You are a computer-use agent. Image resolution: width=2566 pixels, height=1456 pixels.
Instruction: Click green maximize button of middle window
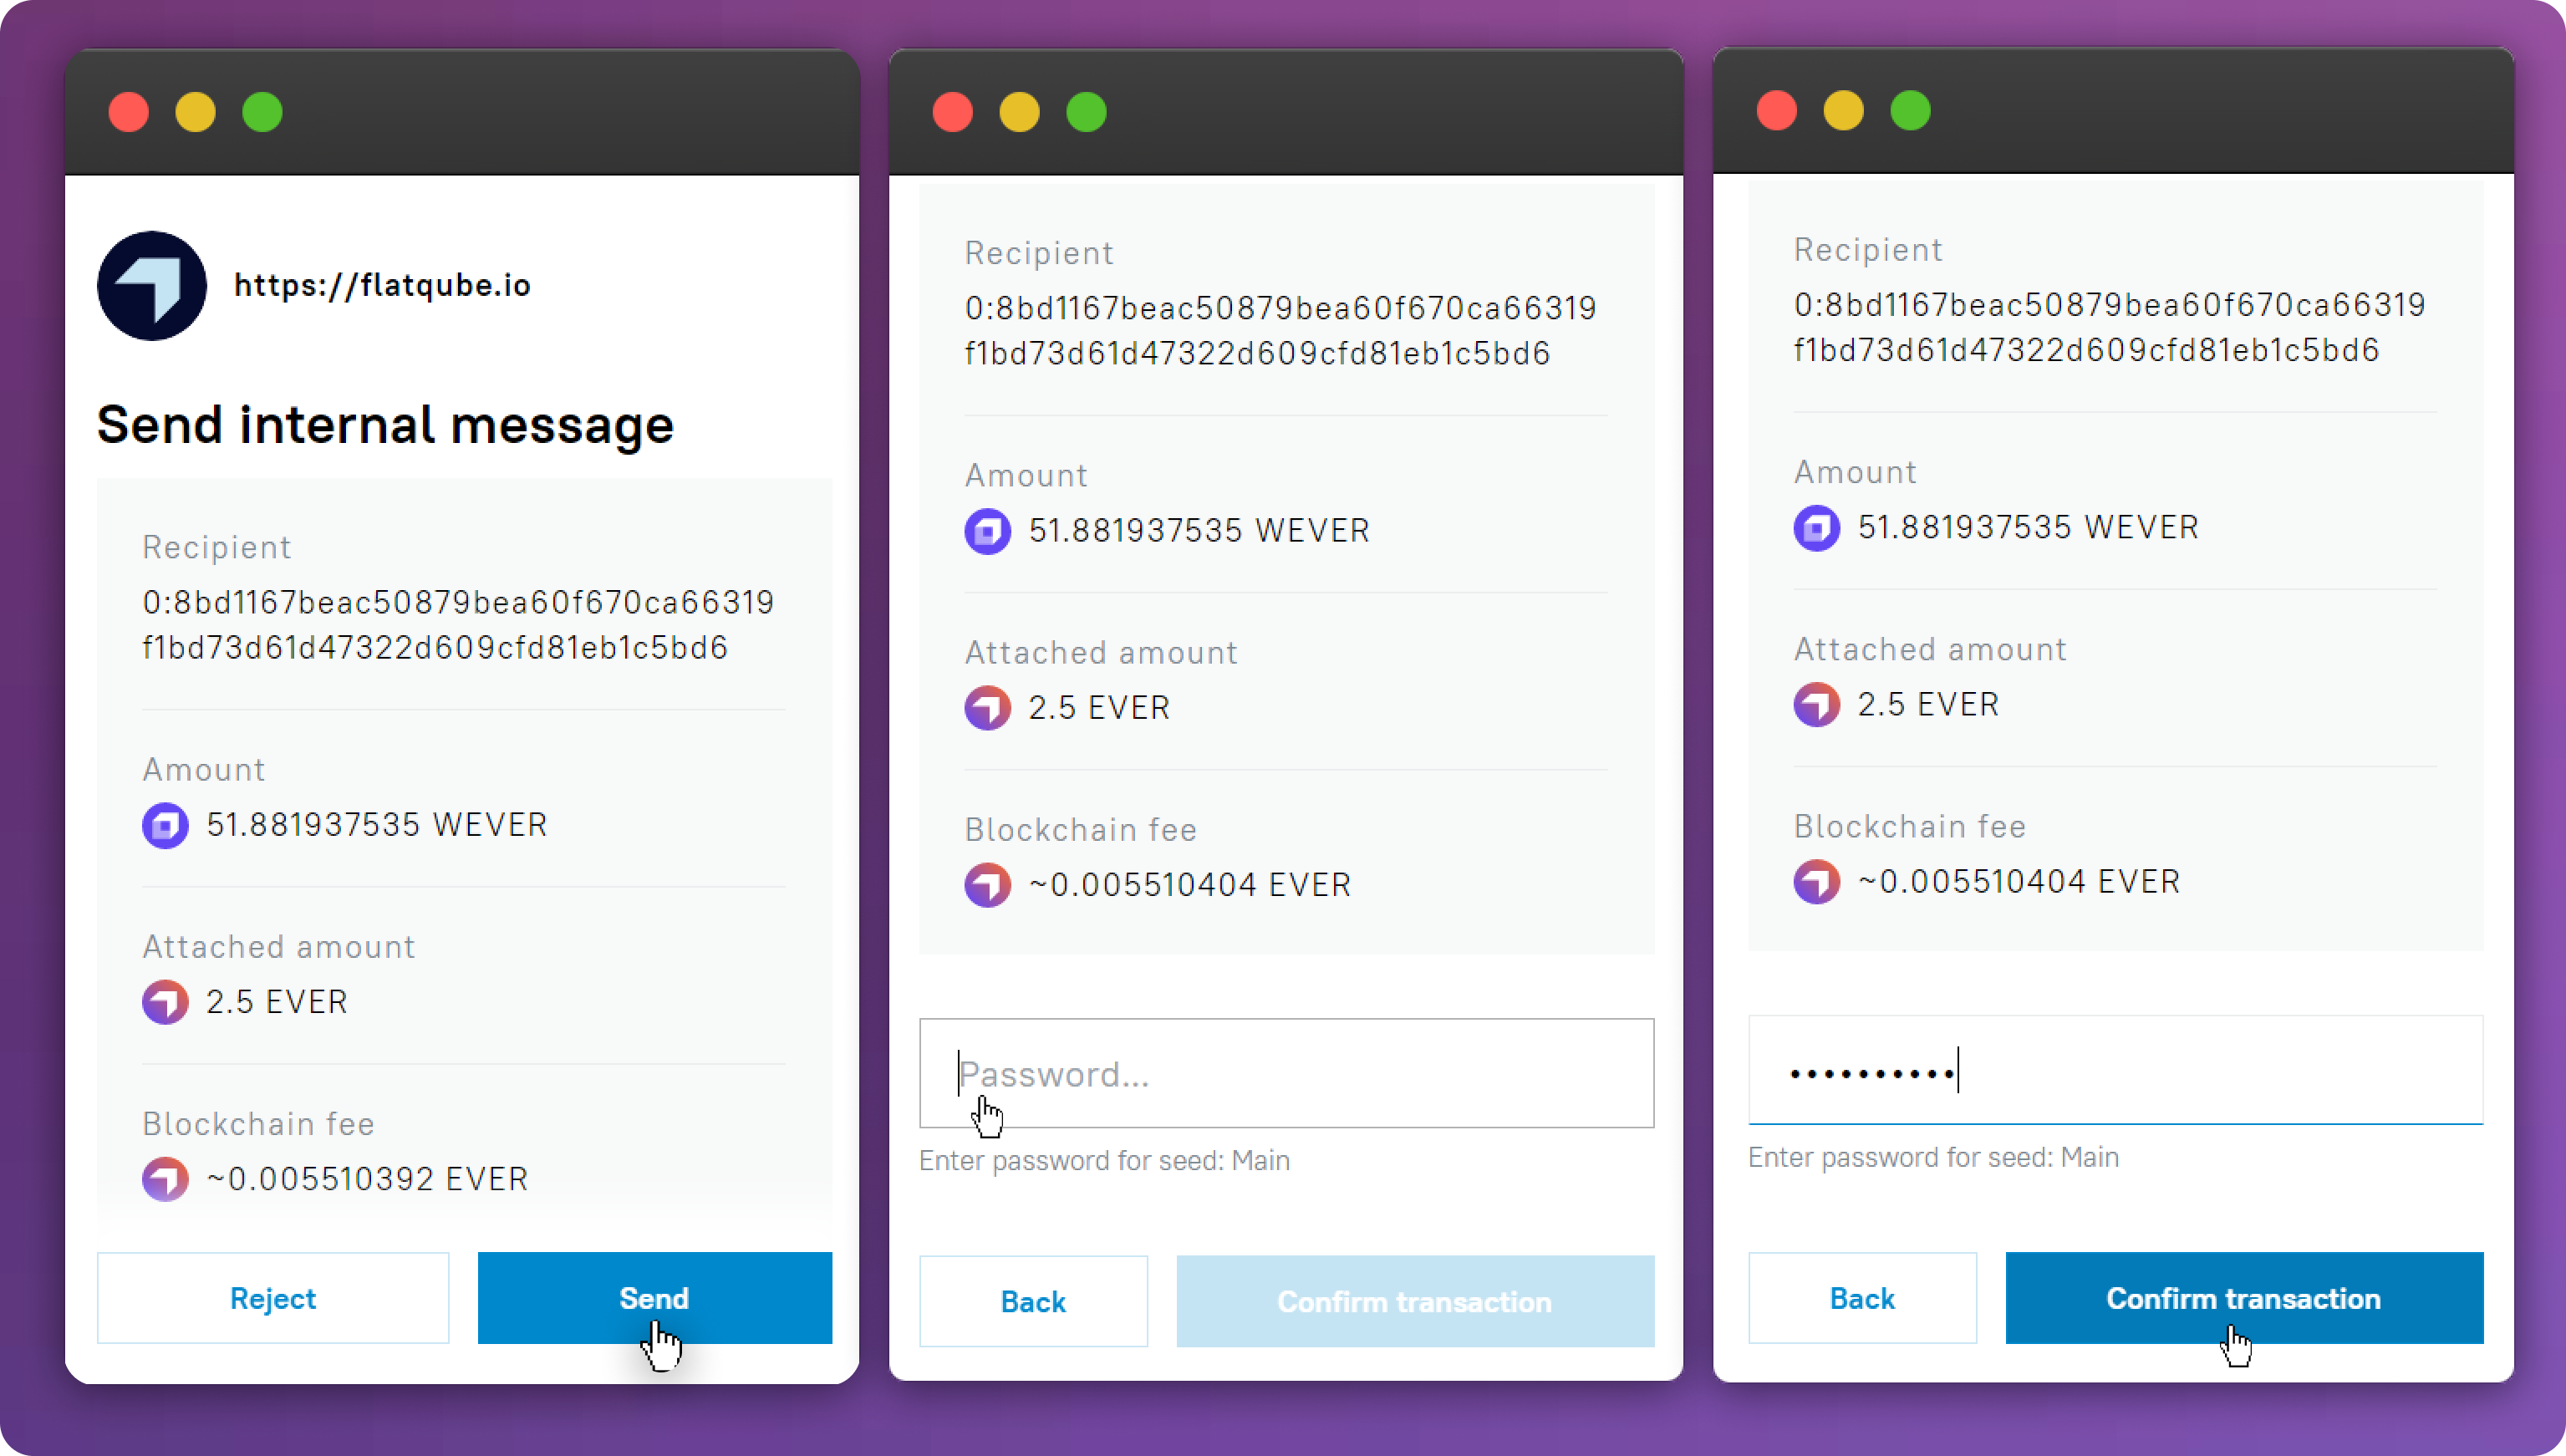[1086, 112]
